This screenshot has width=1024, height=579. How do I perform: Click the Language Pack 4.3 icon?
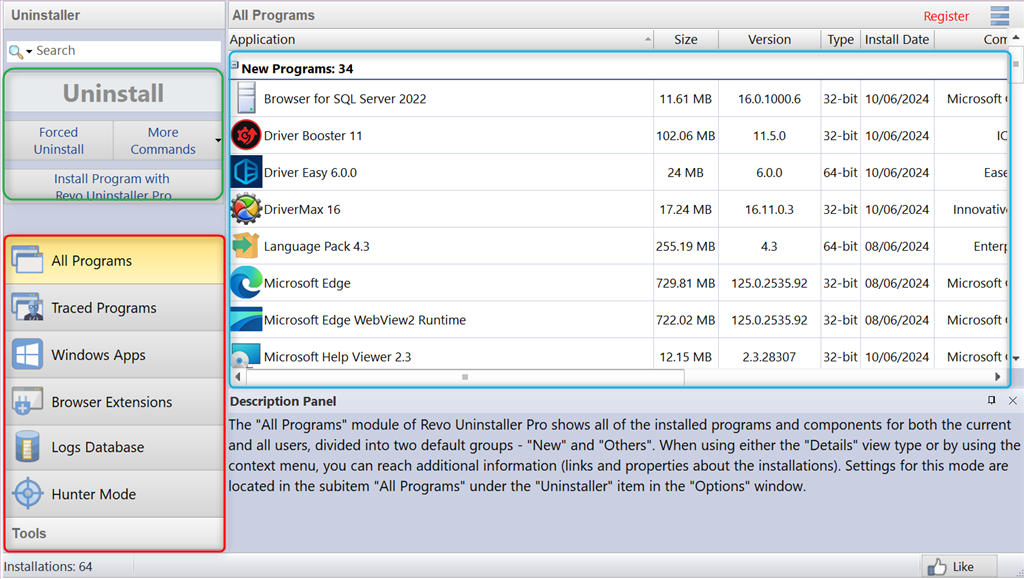click(x=246, y=245)
